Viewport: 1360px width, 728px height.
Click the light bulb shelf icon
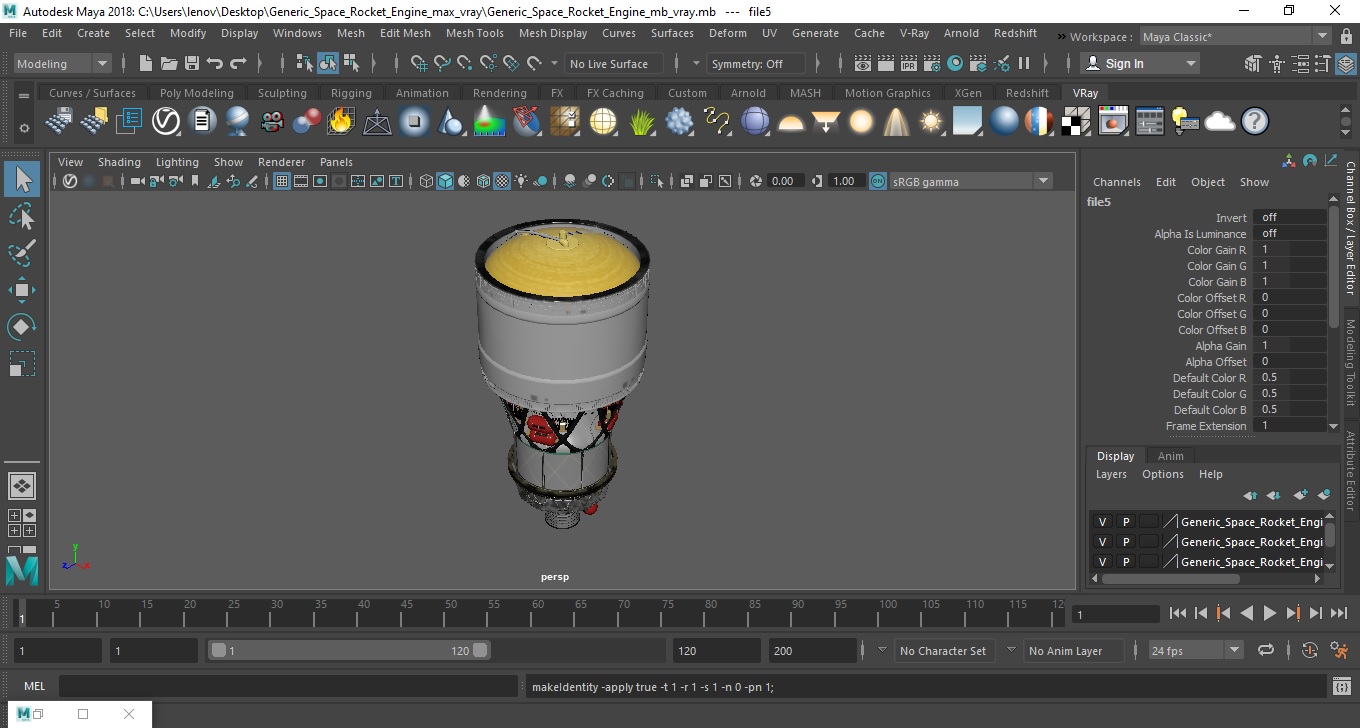click(1184, 122)
